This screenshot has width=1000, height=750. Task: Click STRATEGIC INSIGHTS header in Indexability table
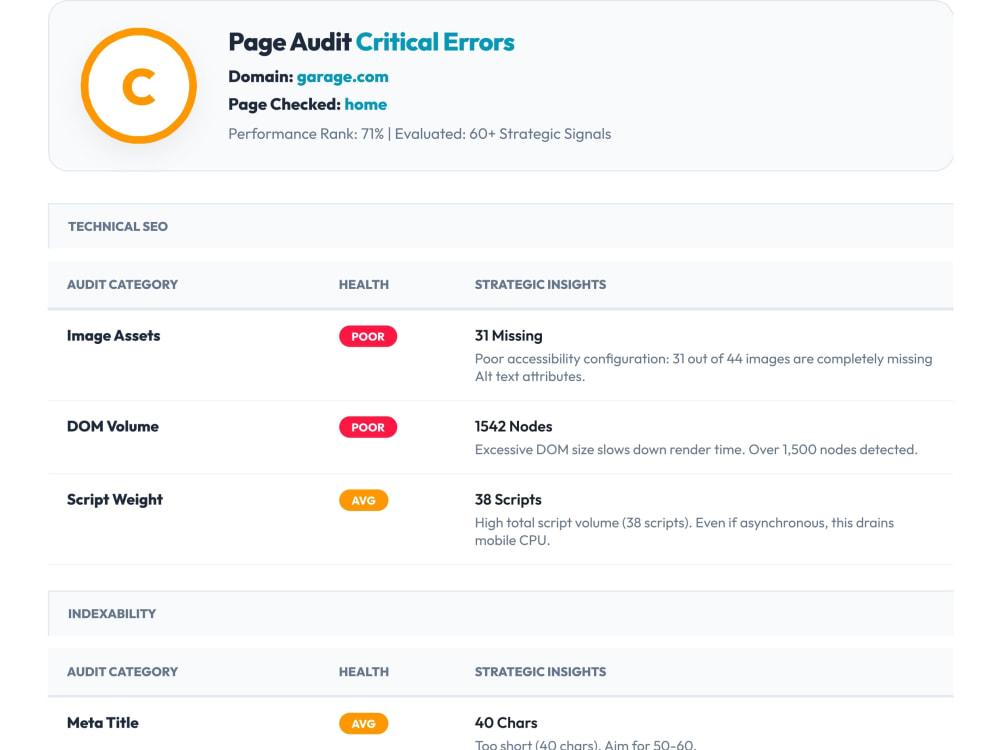point(540,672)
